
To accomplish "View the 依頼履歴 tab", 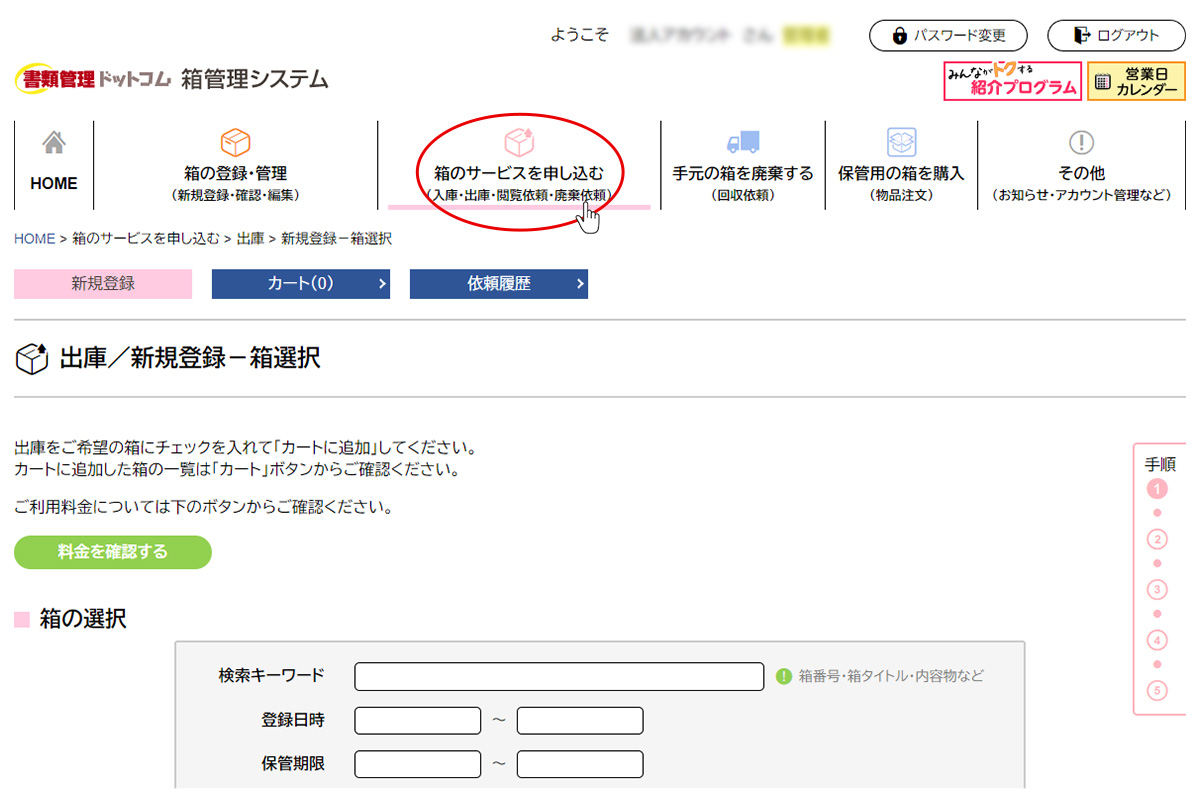I will click(498, 284).
